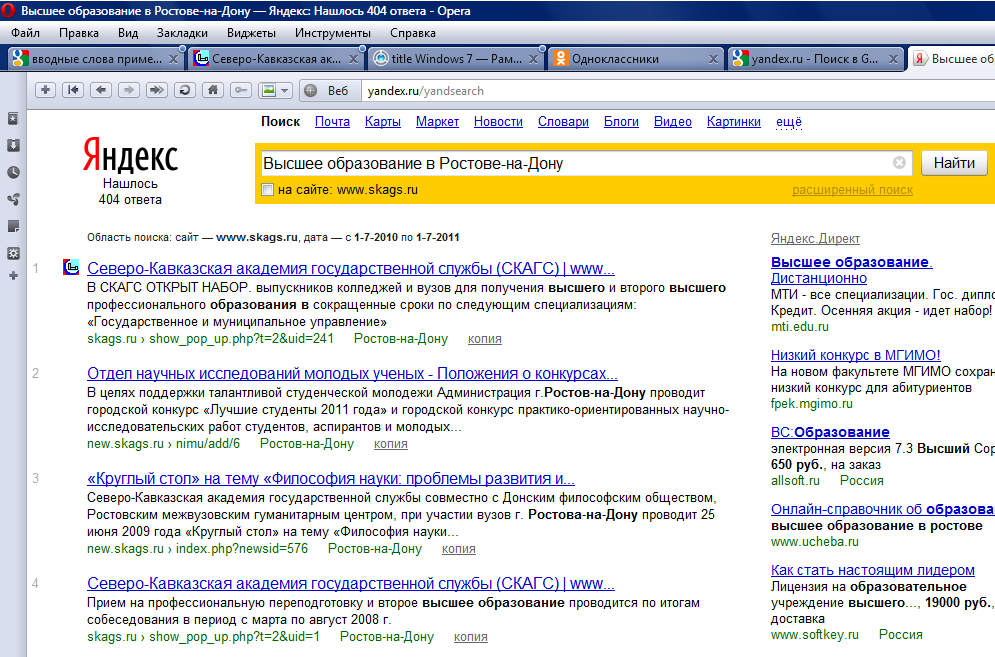This screenshot has width=995, height=657.
Task: Open the Новости link
Action: tap(498, 121)
